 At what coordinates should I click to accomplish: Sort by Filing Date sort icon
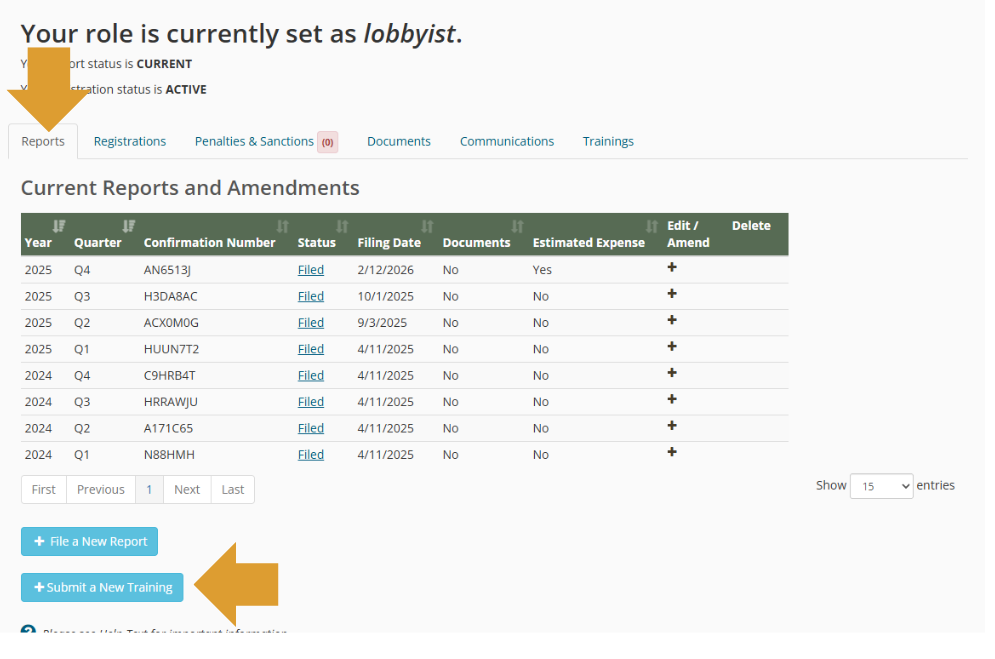[427, 226]
